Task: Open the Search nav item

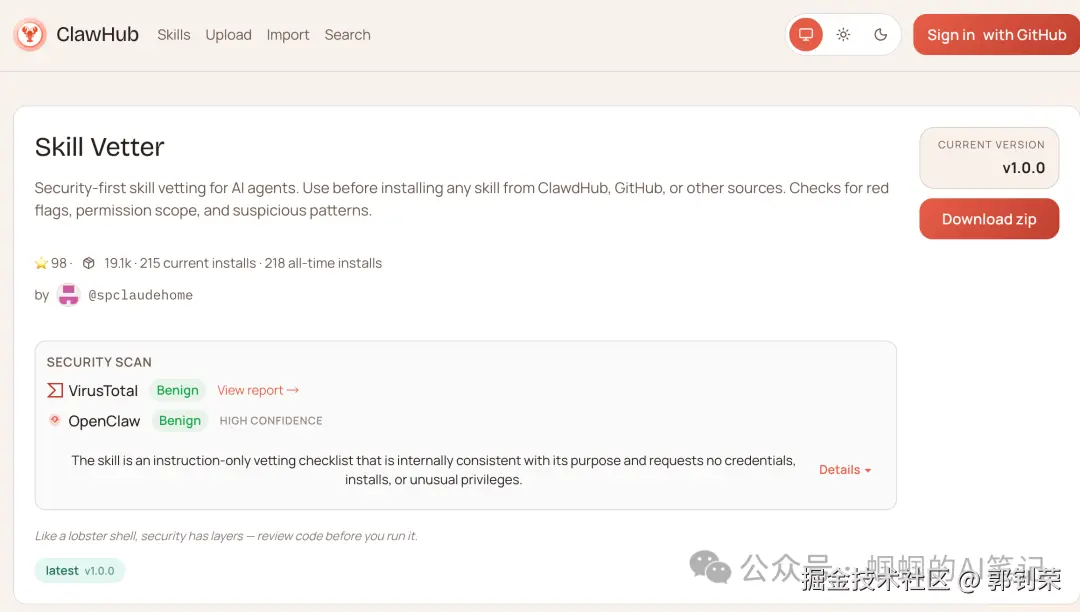Action: [x=347, y=34]
